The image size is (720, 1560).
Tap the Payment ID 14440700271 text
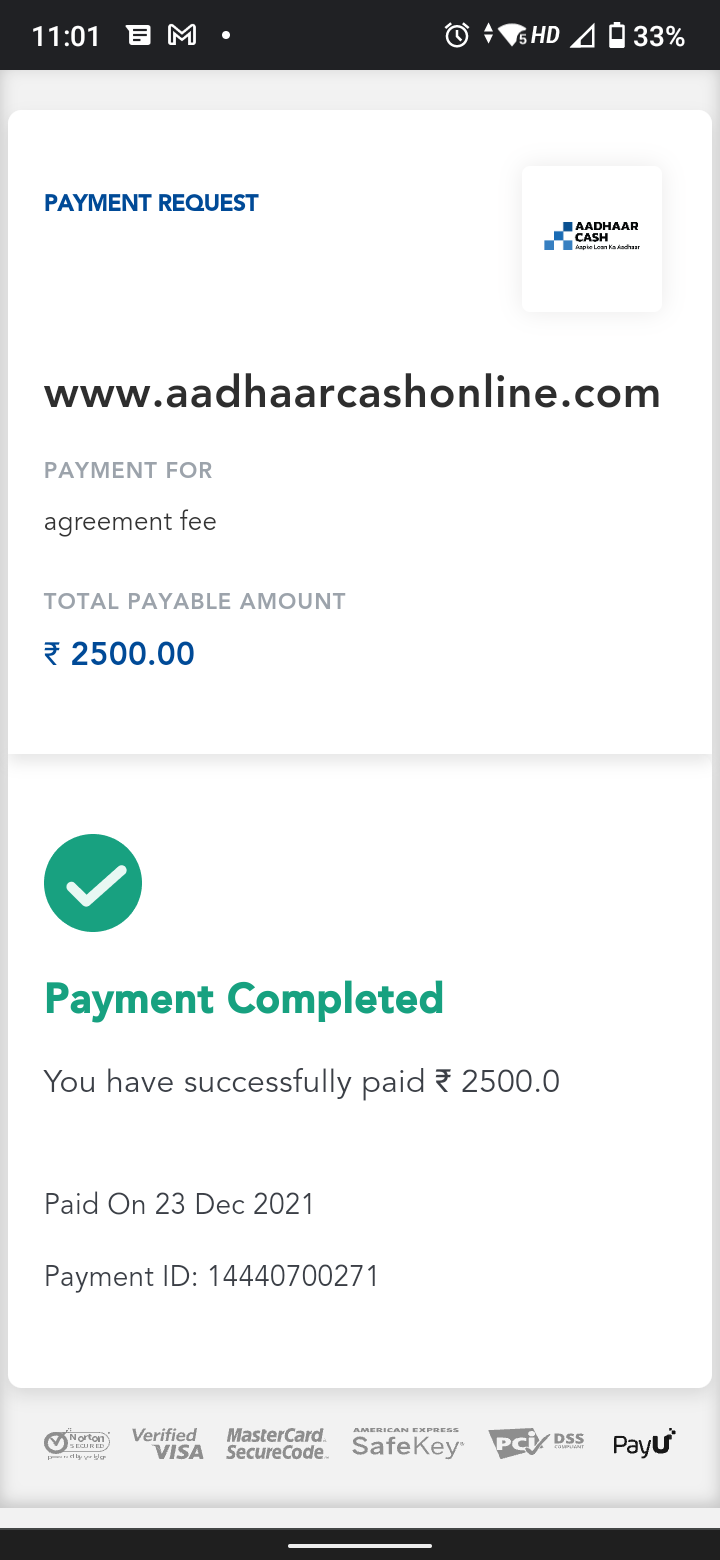click(x=211, y=1276)
